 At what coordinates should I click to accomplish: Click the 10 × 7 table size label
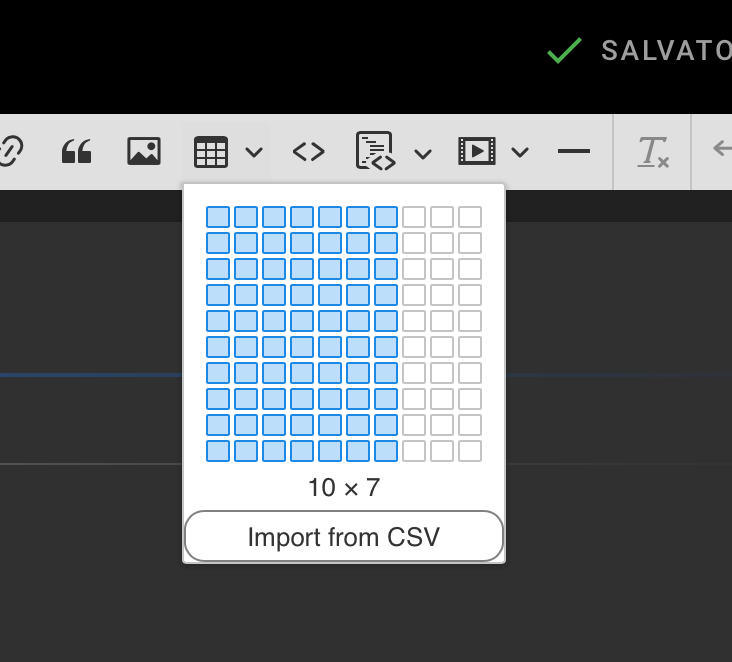pos(344,487)
